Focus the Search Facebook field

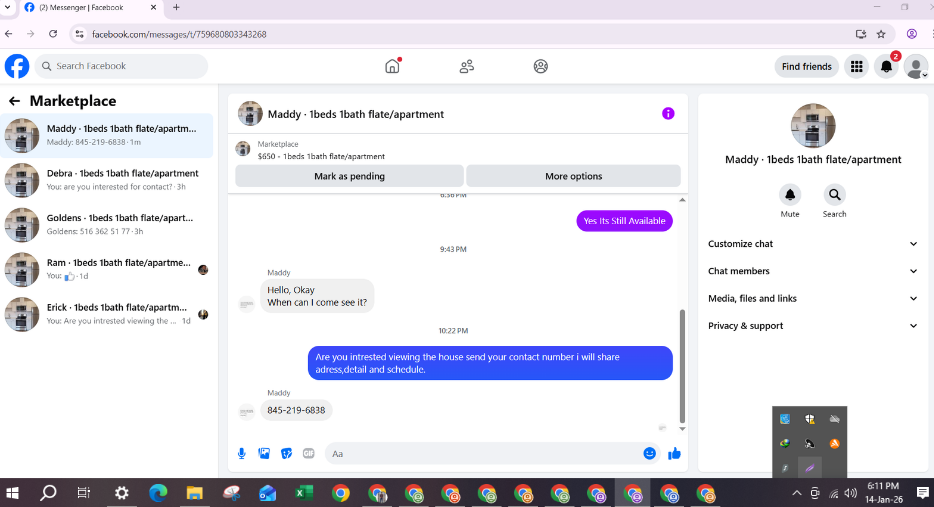[122, 66]
